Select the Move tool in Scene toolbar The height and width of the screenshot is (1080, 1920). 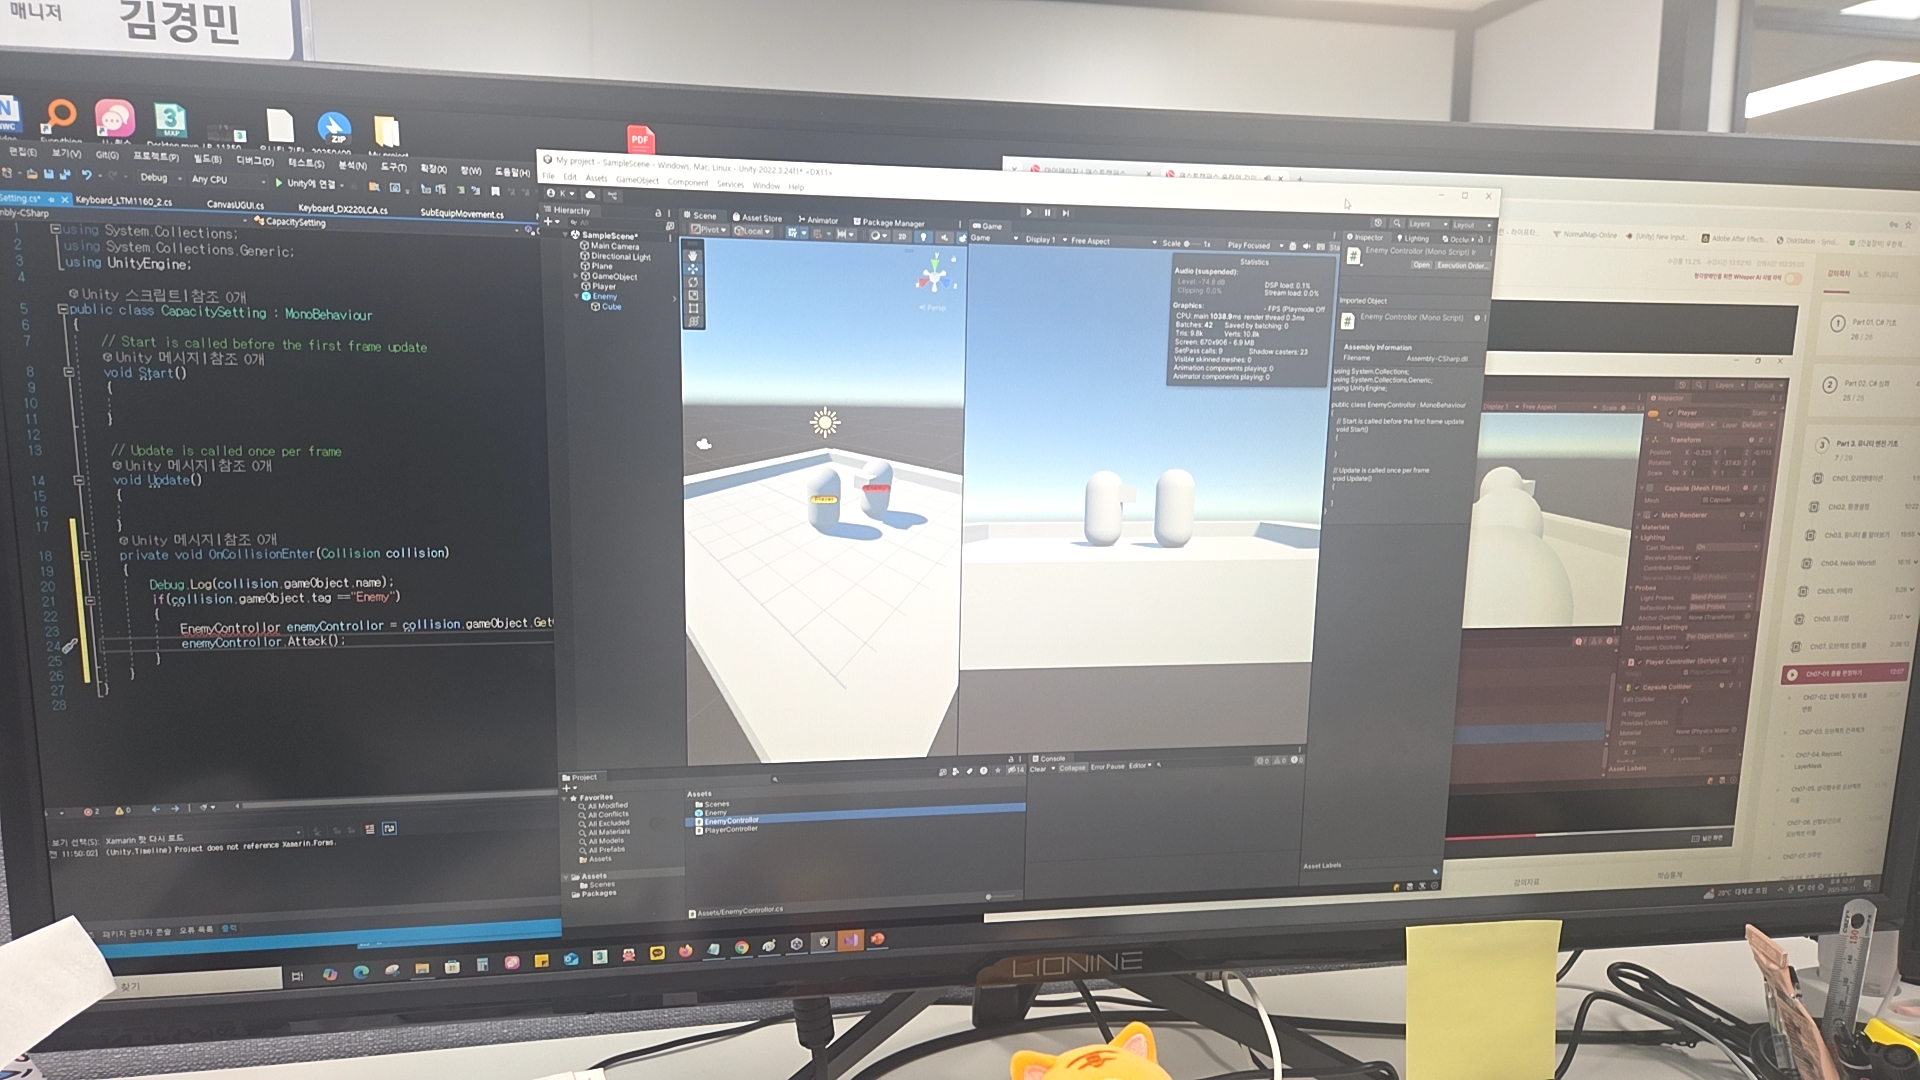692,269
